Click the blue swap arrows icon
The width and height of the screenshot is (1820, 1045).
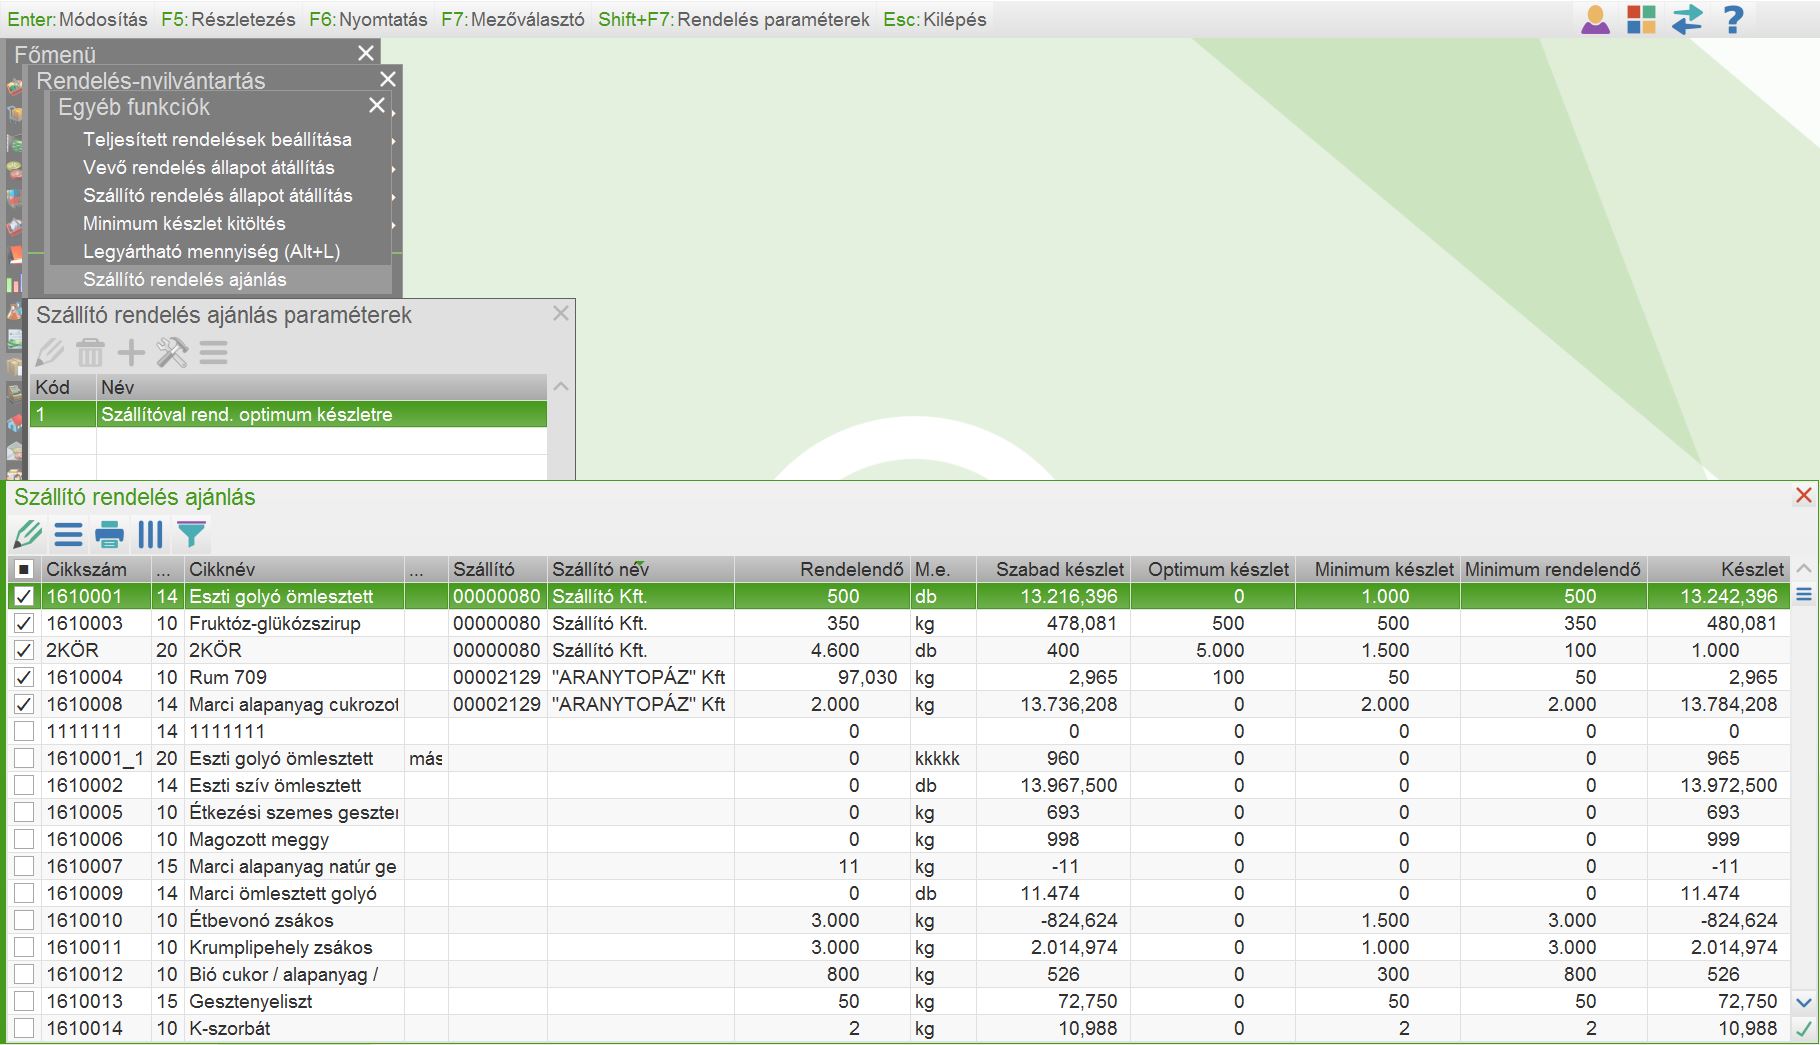point(1687,19)
